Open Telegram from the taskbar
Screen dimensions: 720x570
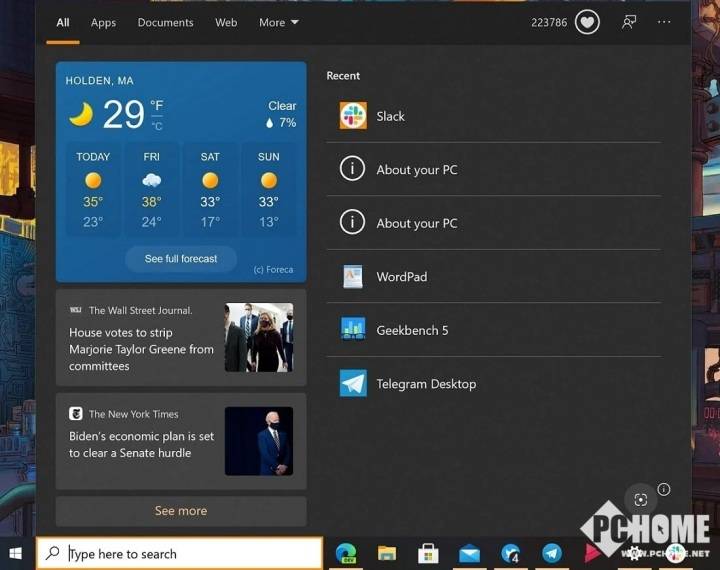point(552,553)
